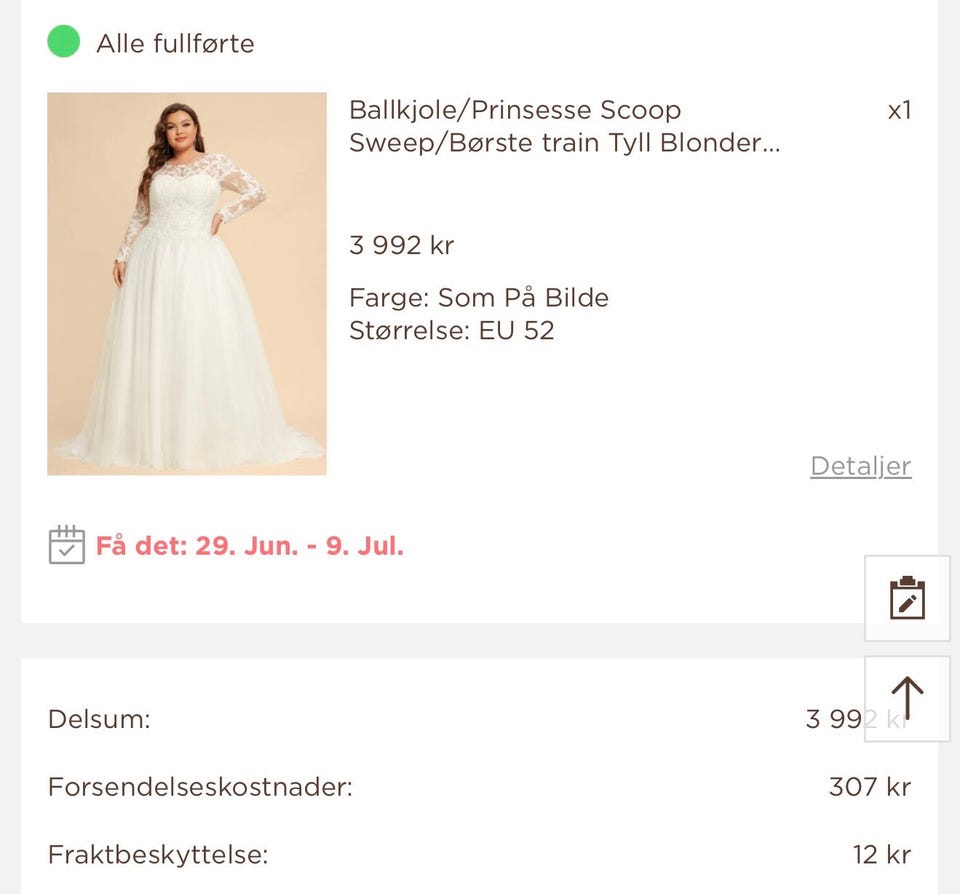Tap the green circle next to Alle fullførte

pyautogui.click(x=62, y=43)
